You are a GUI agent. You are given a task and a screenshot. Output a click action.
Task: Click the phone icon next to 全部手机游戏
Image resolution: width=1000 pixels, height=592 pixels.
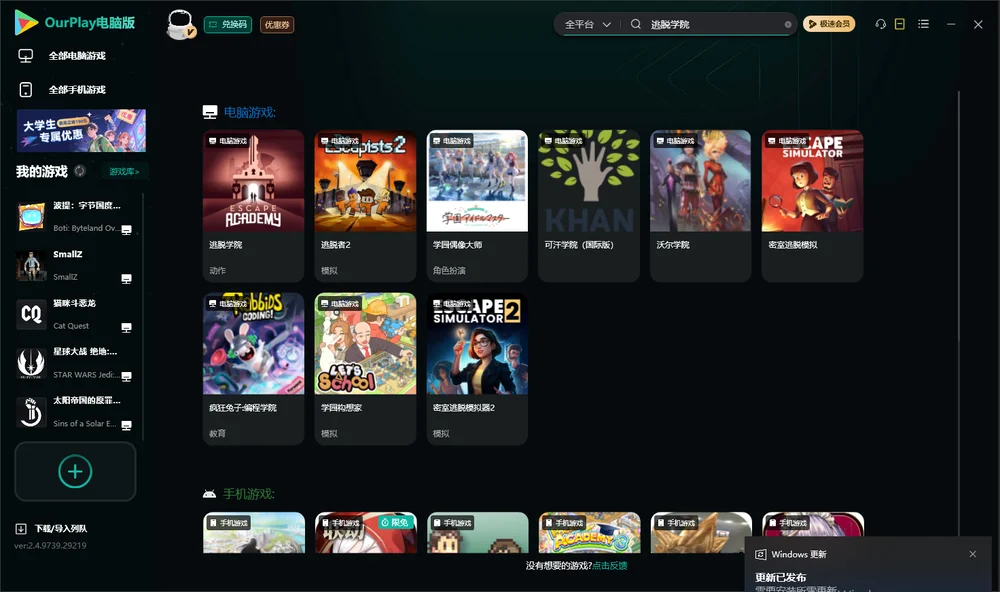[26, 90]
